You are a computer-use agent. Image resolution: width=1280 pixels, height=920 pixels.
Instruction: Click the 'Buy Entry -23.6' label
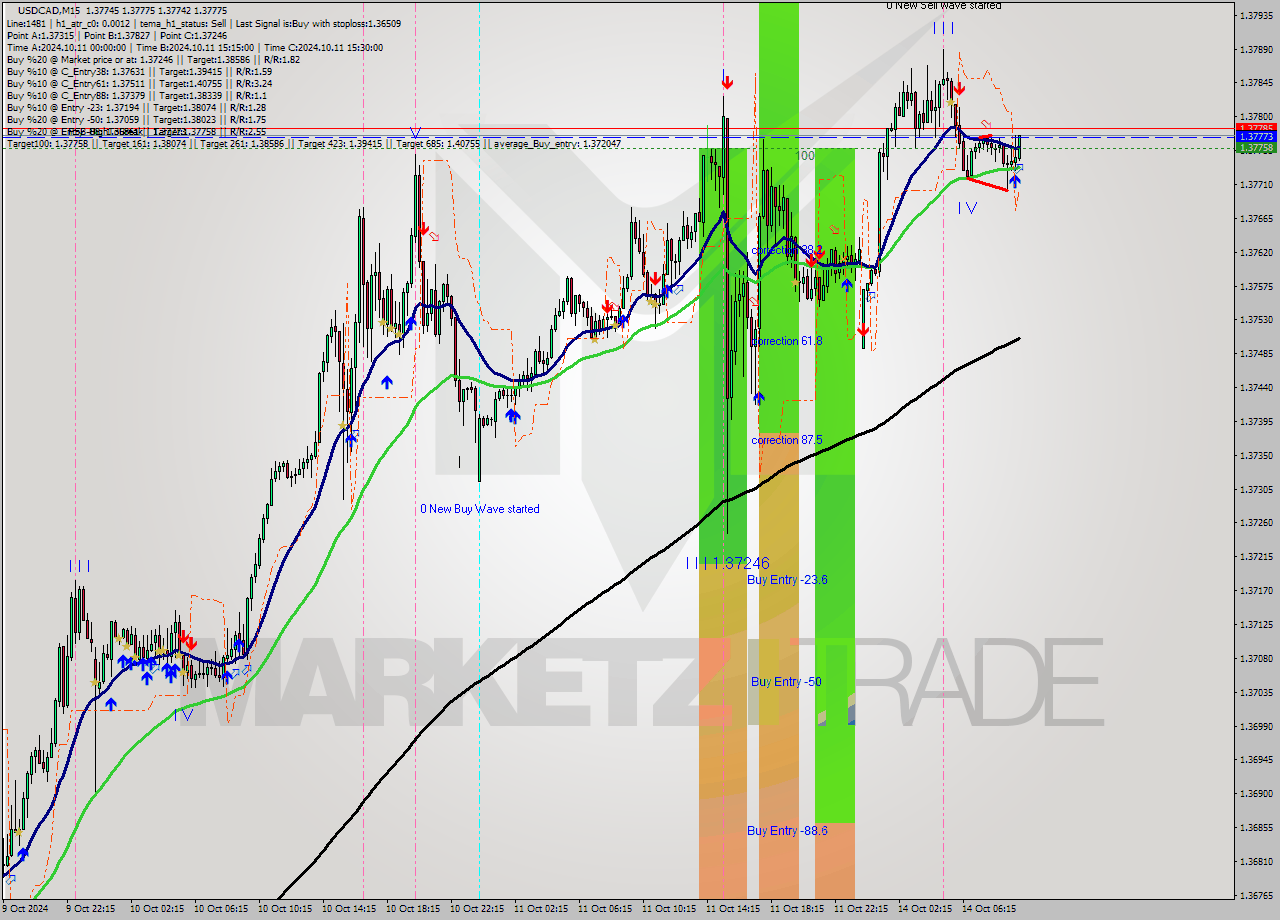[x=787, y=579]
